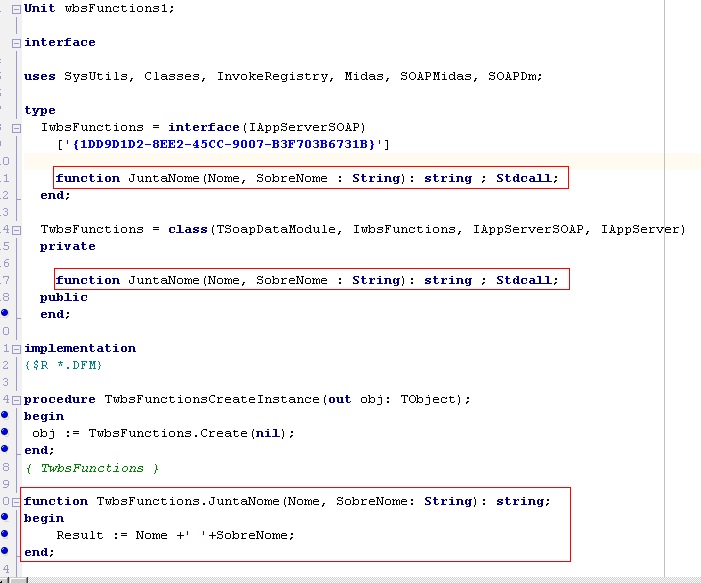701x583 pixels.
Task: Collapse the interface section fold marker
Action: click(16, 43)
